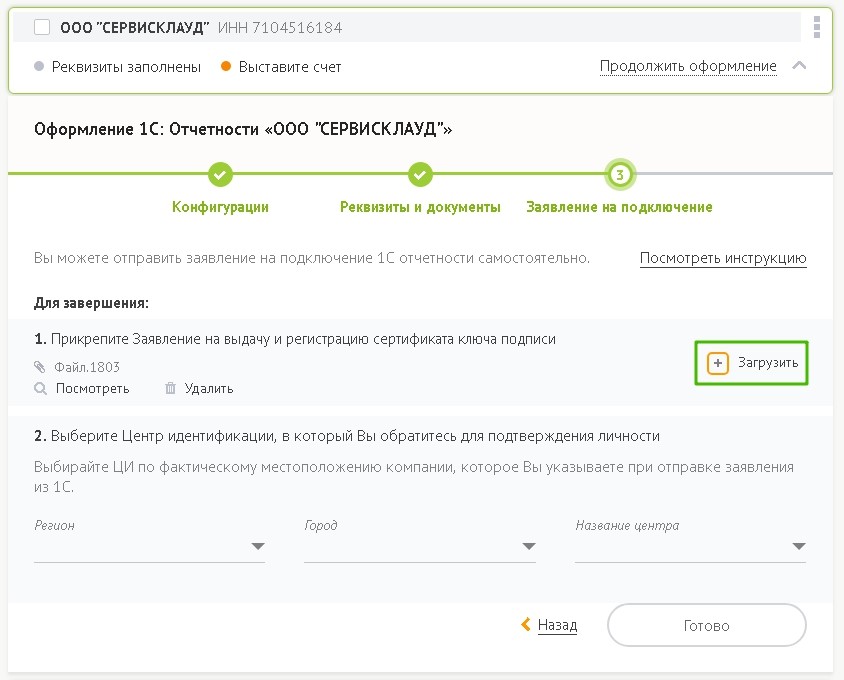Click the paperclip attachment icon
844x680 pixels.
[40, 367]
